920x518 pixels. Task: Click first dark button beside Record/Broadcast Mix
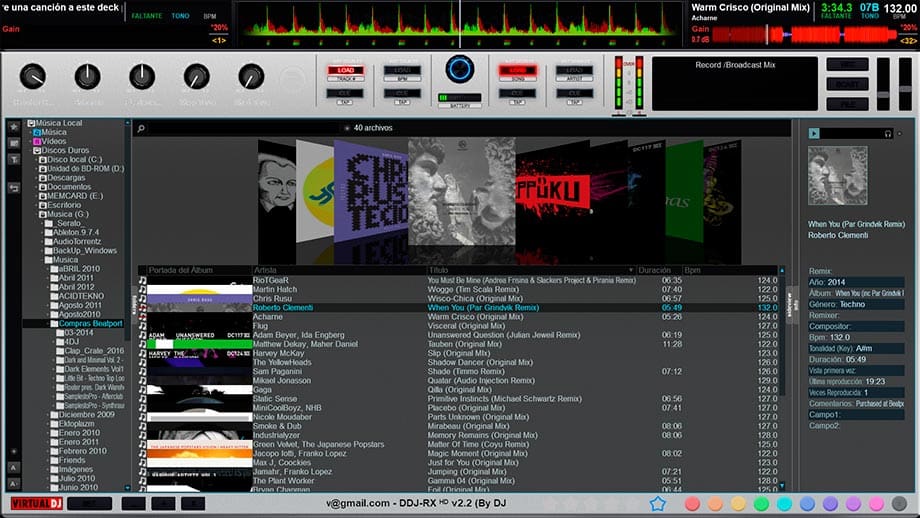[847, 65]
